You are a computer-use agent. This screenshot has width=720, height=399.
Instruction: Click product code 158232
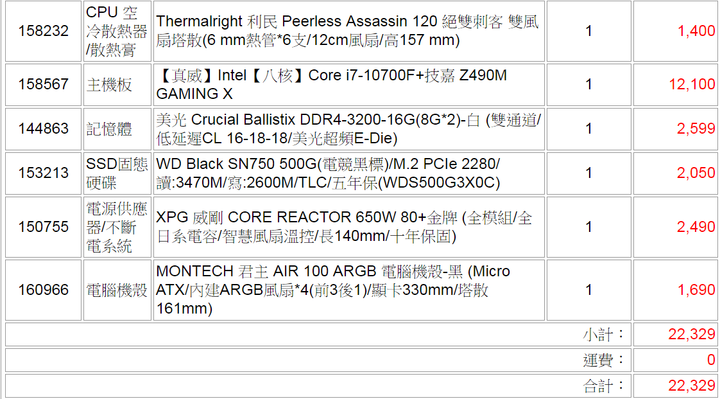(43, 31)
